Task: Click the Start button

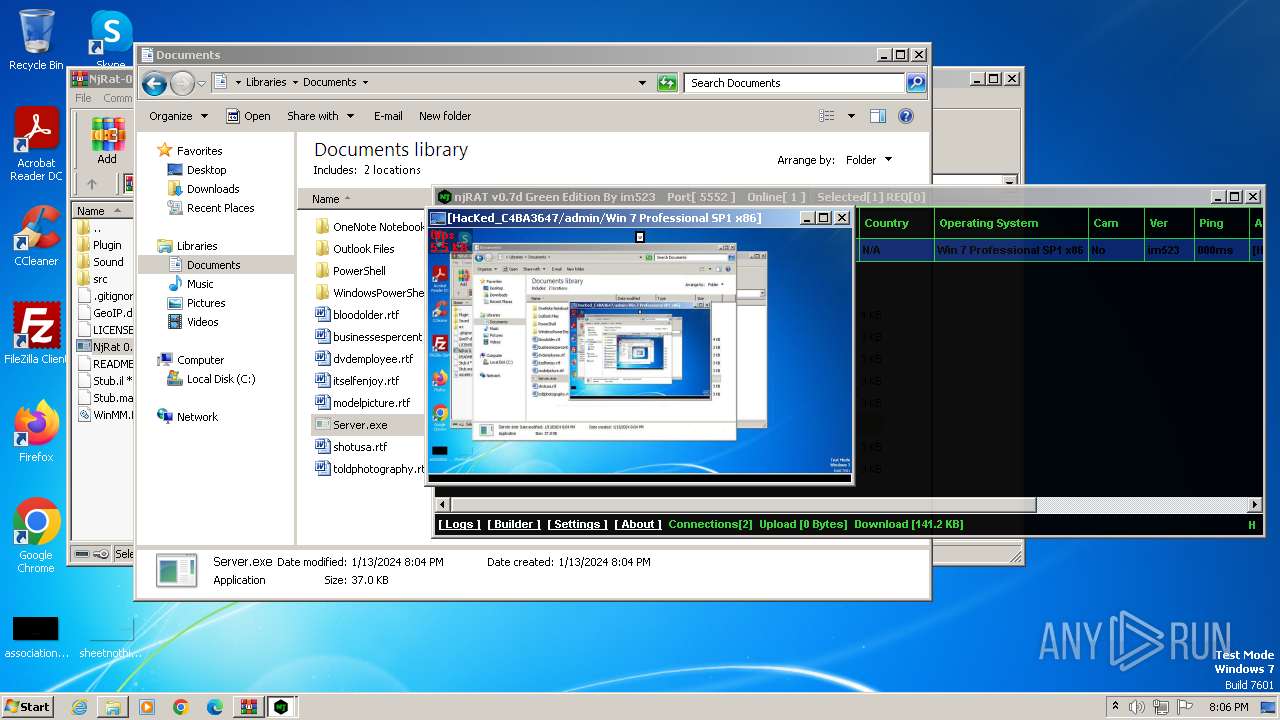Action: pos(27,707)
